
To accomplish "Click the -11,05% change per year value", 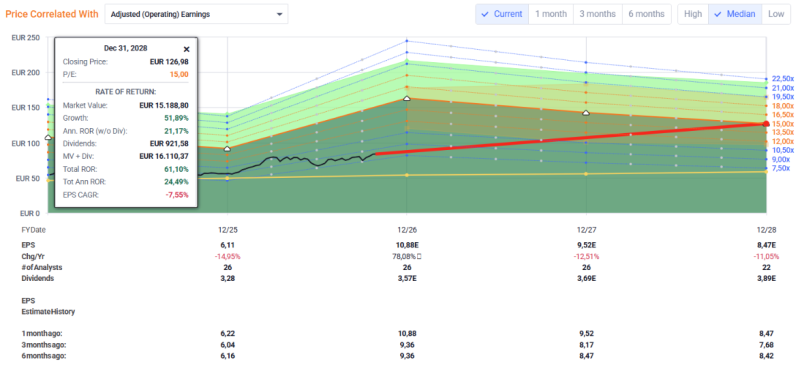I will pos(765,256).
